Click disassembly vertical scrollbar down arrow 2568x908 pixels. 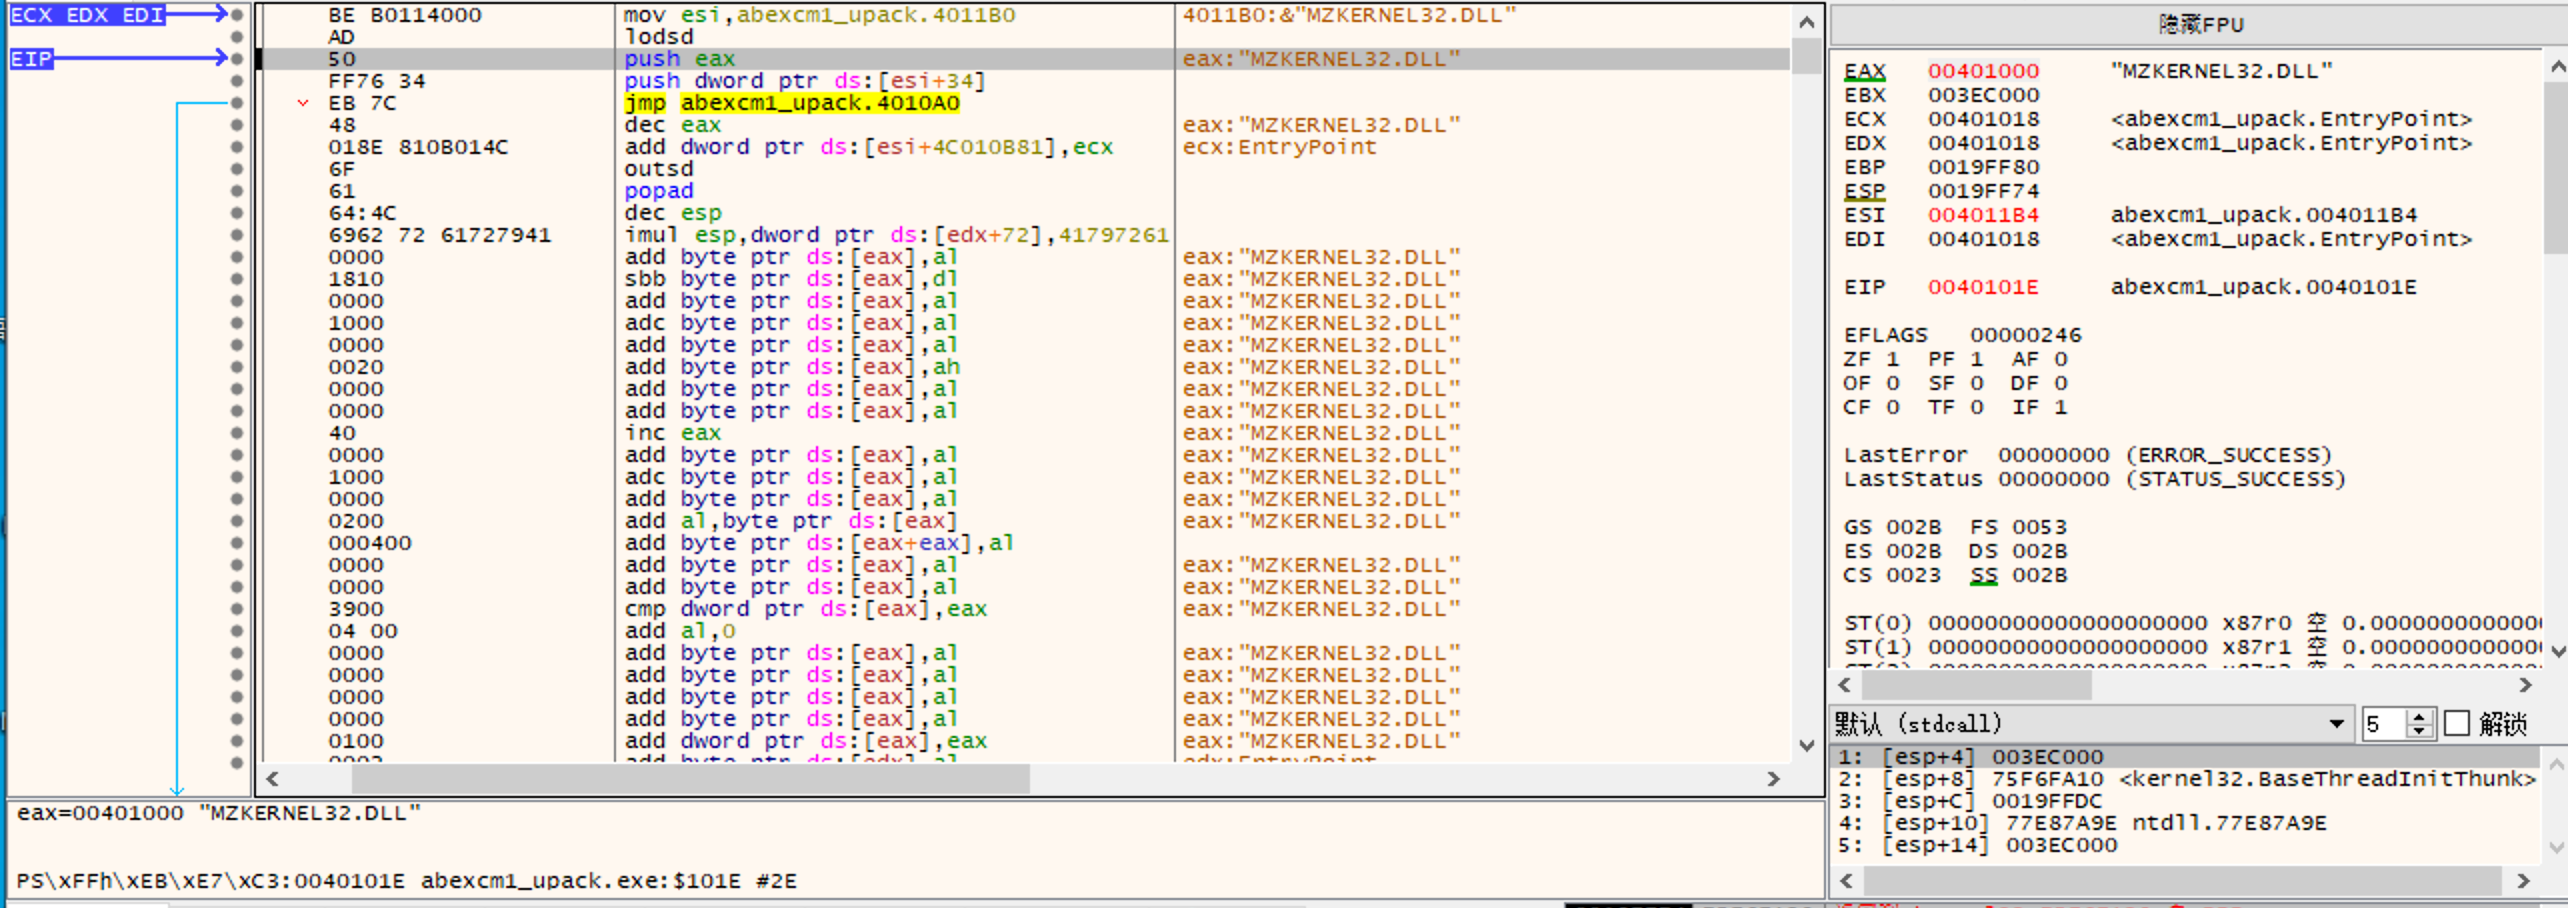[1806, 746]
